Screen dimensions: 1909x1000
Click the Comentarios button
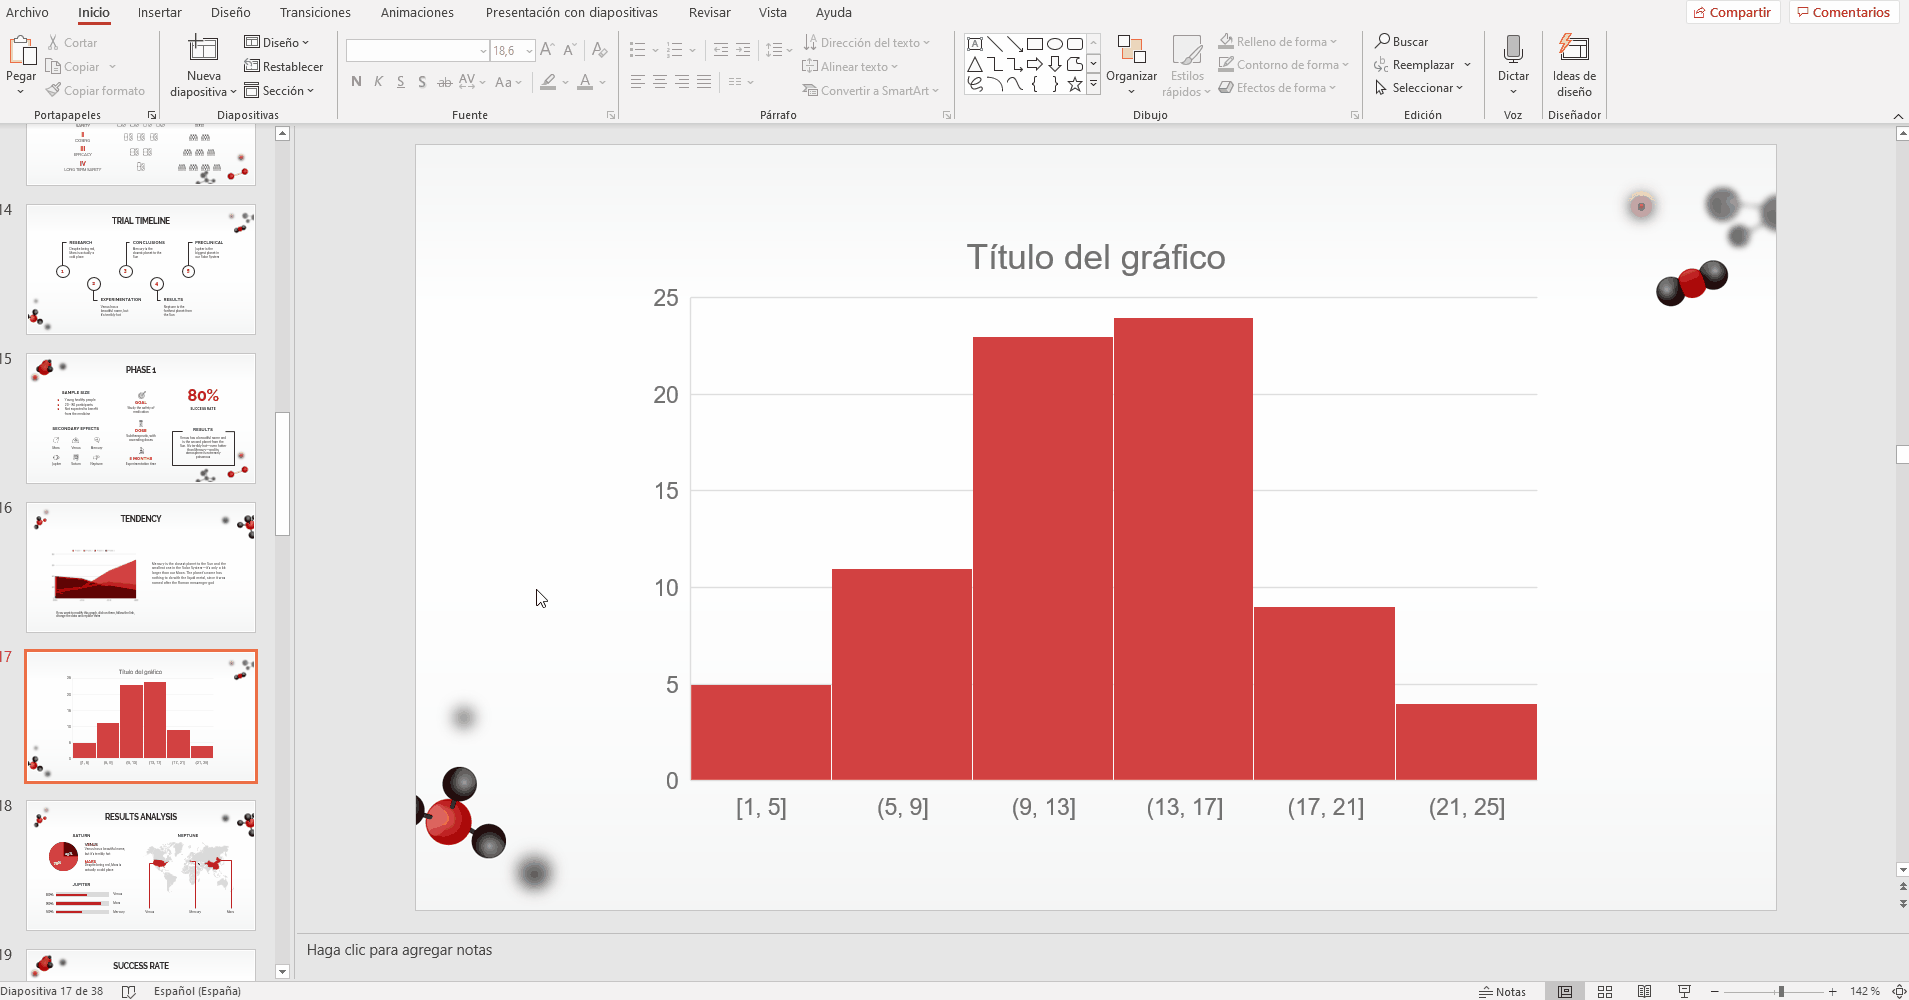click(1844, 12)
